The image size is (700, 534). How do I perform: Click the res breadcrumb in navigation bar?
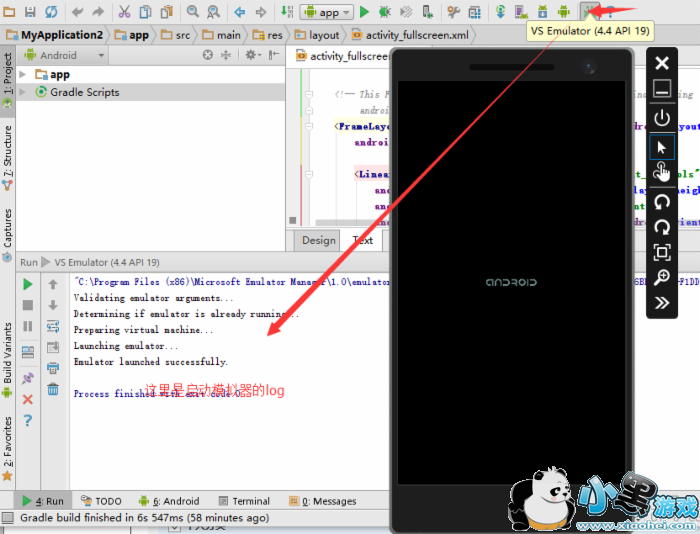268,35
